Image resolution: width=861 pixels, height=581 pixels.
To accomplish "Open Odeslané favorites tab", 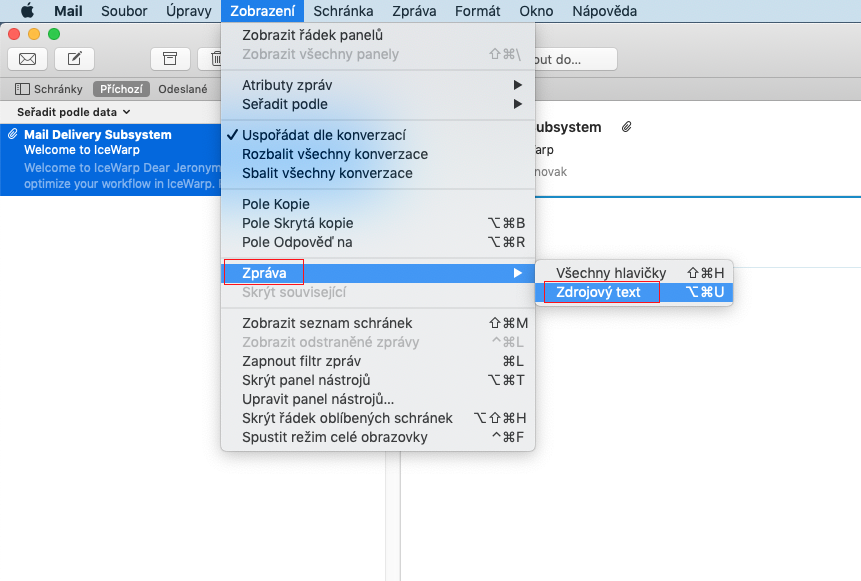I will pos(182,89).
